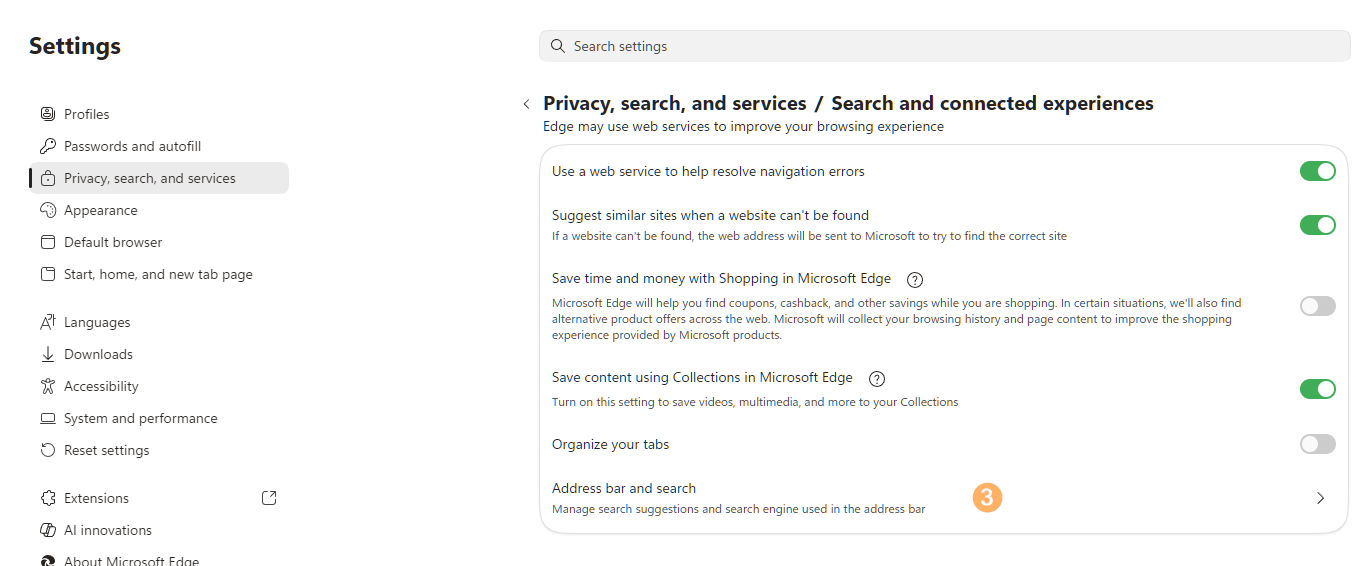Click the Extensions puzzle icon

[x=47, y=498]
